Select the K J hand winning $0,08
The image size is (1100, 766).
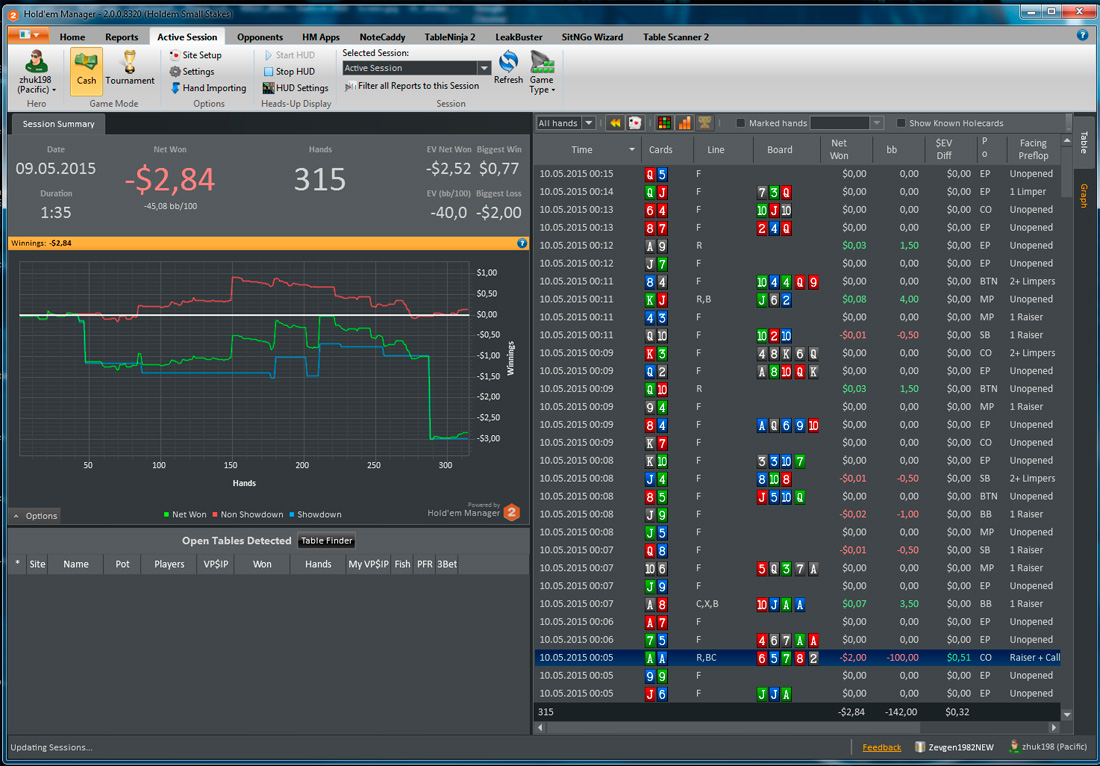(x=798, y=300)
